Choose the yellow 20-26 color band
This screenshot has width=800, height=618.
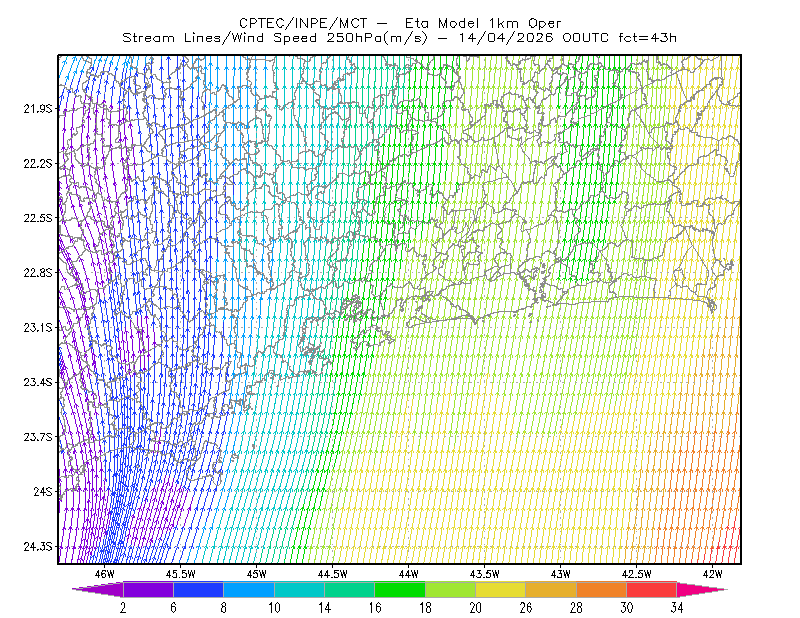(x=501, y=589)
